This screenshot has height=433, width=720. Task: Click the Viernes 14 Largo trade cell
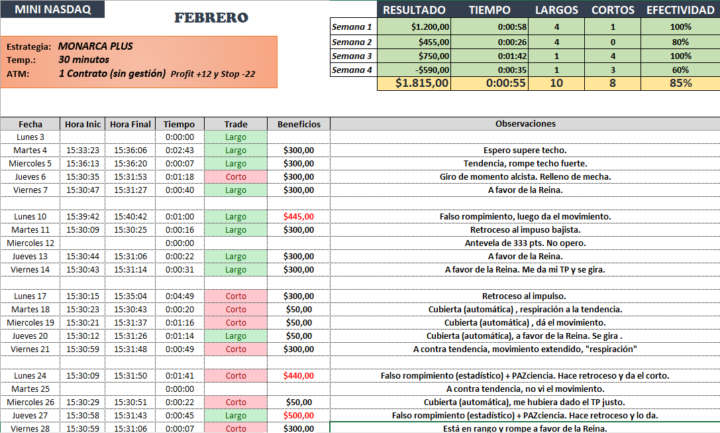[x=236, y=270]
